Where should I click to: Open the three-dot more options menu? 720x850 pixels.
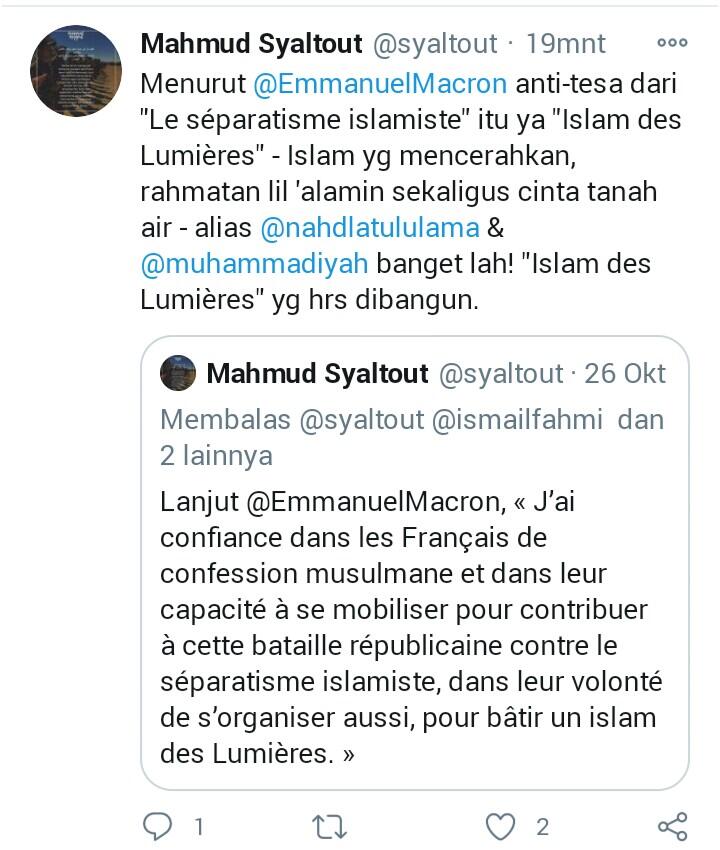671,44
